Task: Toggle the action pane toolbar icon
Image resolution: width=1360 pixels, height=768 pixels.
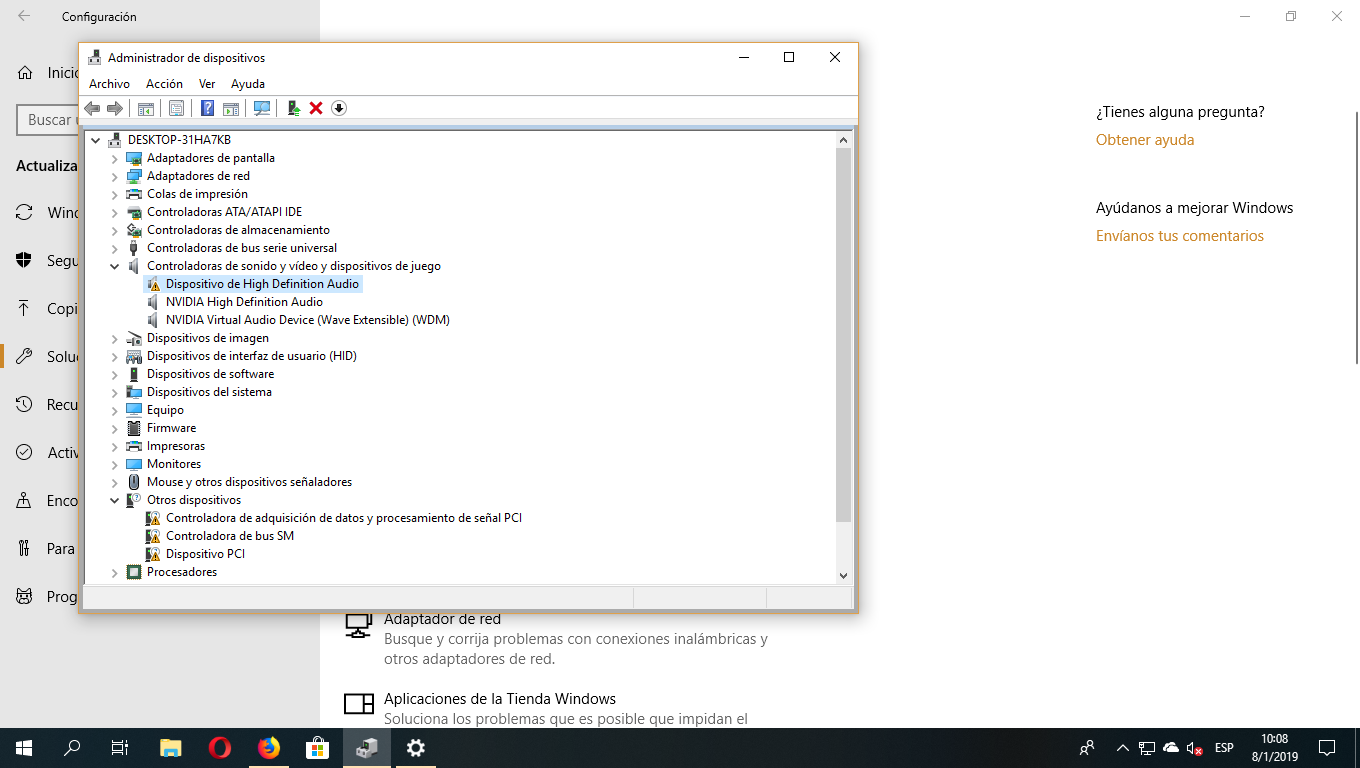Action: (231, 108)
